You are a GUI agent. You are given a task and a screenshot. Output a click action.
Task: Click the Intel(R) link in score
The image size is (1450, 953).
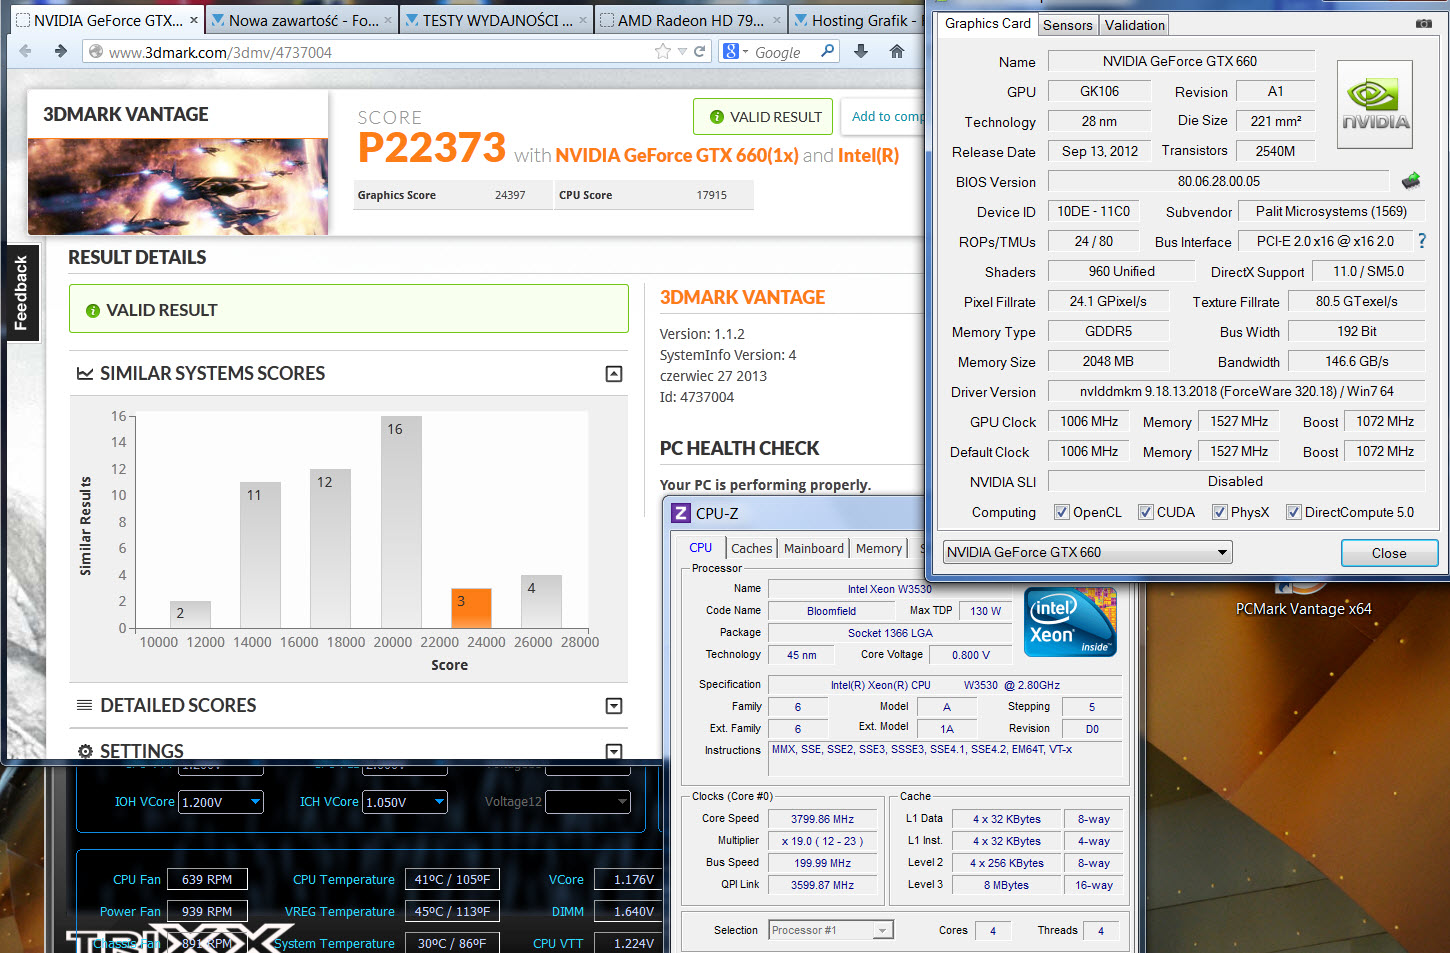[x=868, y=155]
